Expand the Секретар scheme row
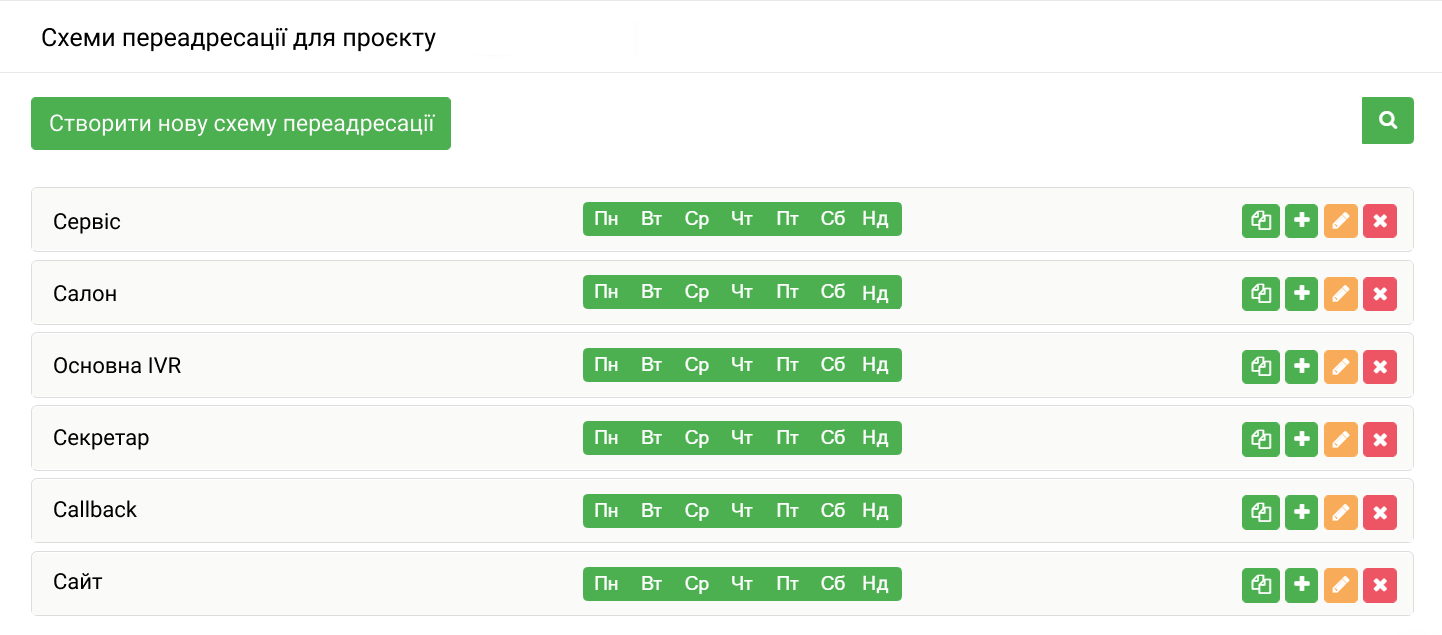This screenshot has height=635, width=1442. (722, 438)
